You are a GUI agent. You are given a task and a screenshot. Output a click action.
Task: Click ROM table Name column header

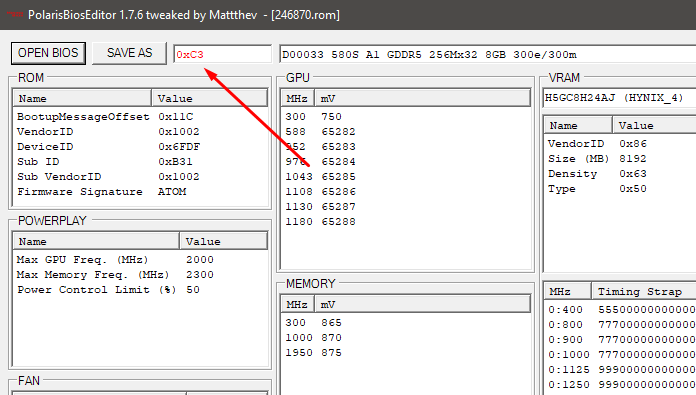click(83, 98)
